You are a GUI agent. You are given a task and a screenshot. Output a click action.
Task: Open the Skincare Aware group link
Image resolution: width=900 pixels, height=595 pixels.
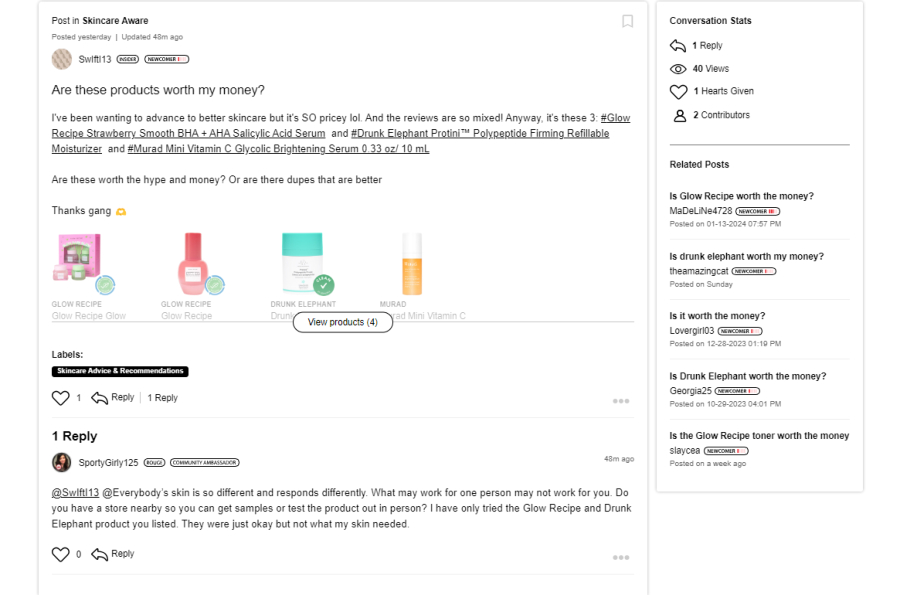click(115, 21)
